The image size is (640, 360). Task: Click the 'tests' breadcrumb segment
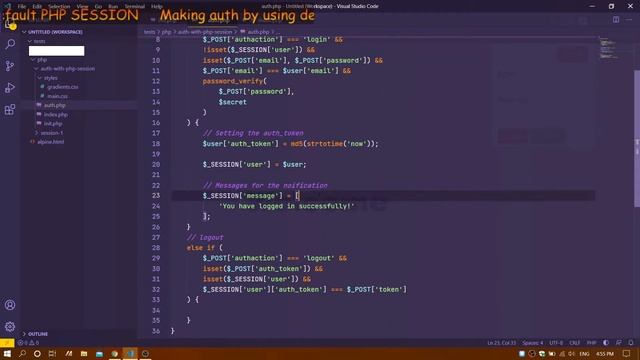point(149,32)
